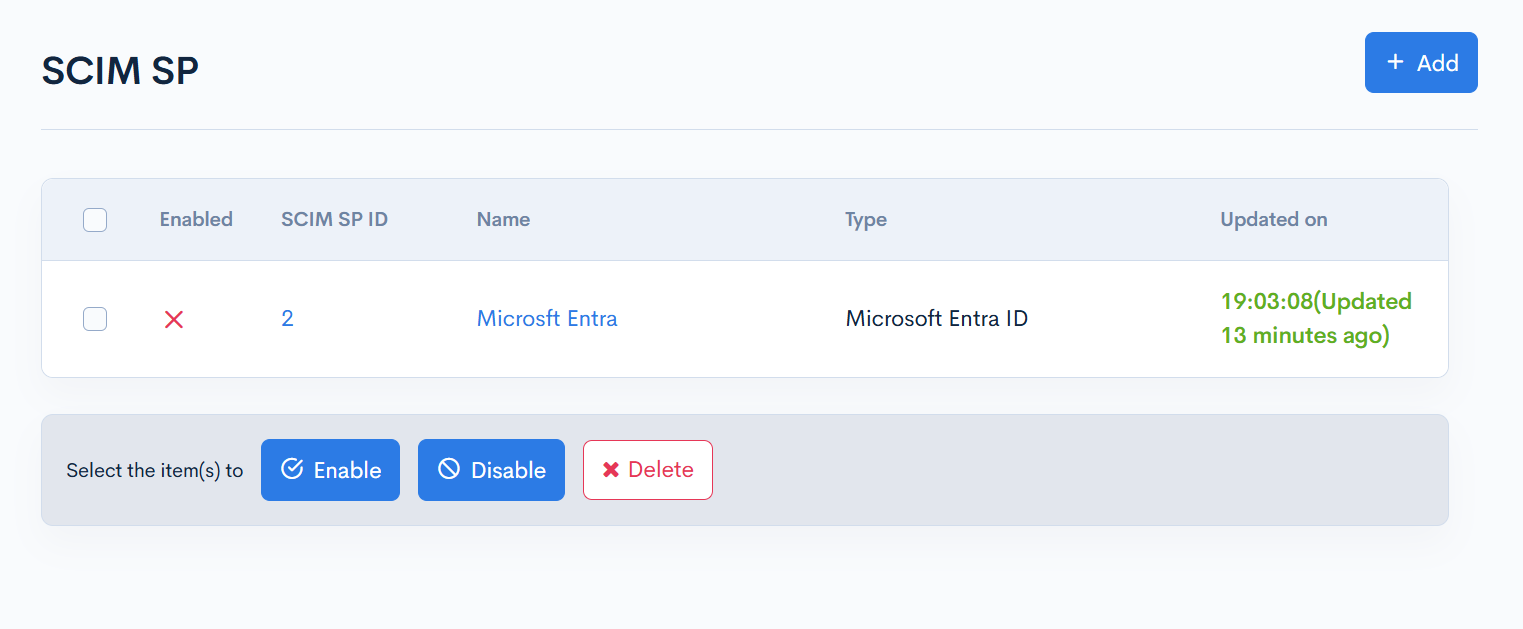The width and height of the screenshot is (1523, 629).
Task: Click the prohibited circle icon on Disable
Action: (449, 469)
